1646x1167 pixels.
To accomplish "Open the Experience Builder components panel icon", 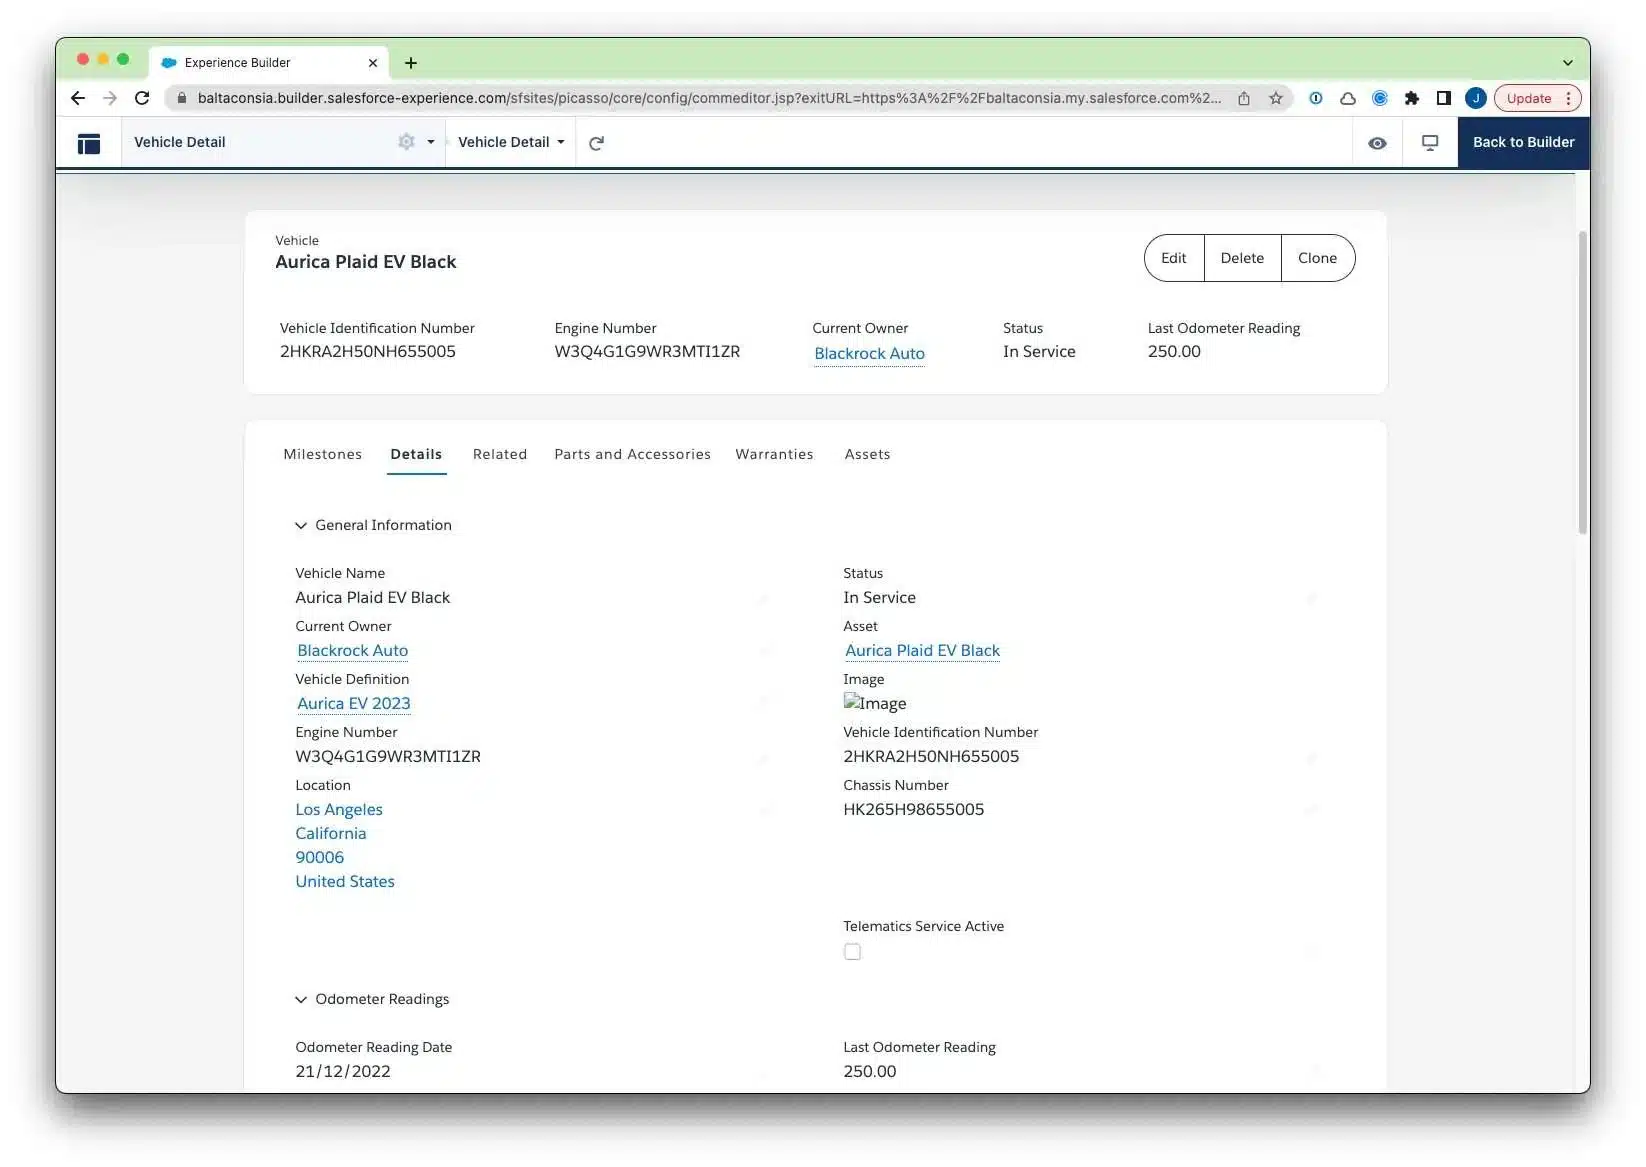I will click(89, 143).
